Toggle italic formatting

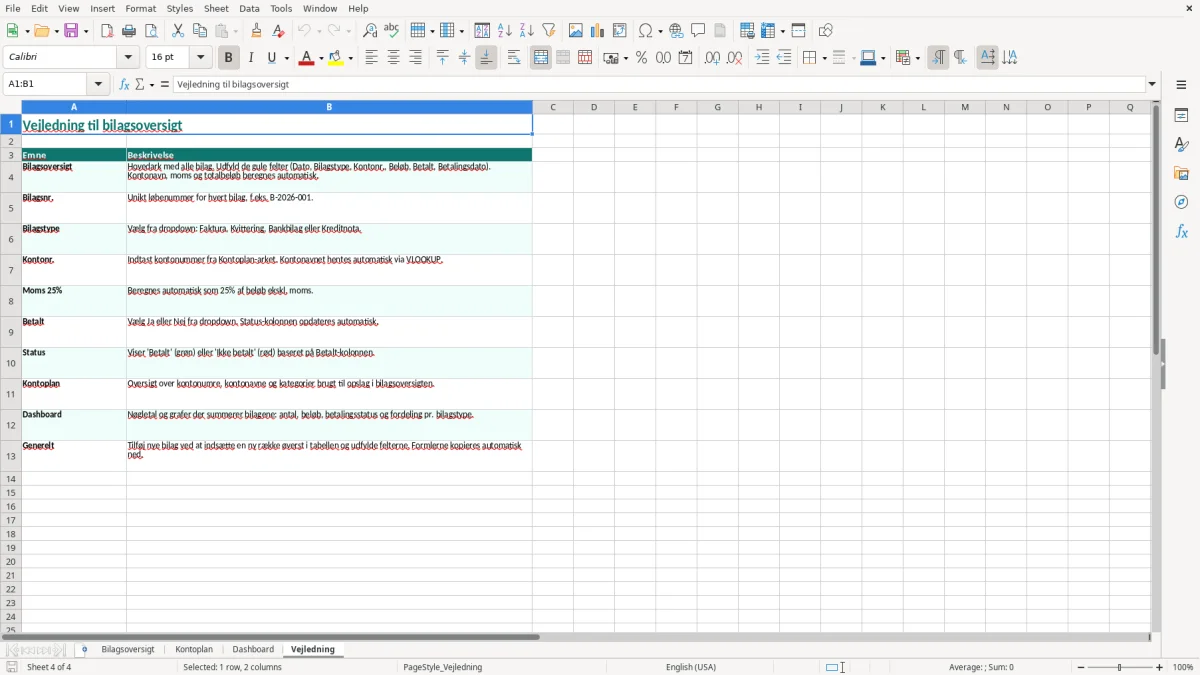pos(251,58)
